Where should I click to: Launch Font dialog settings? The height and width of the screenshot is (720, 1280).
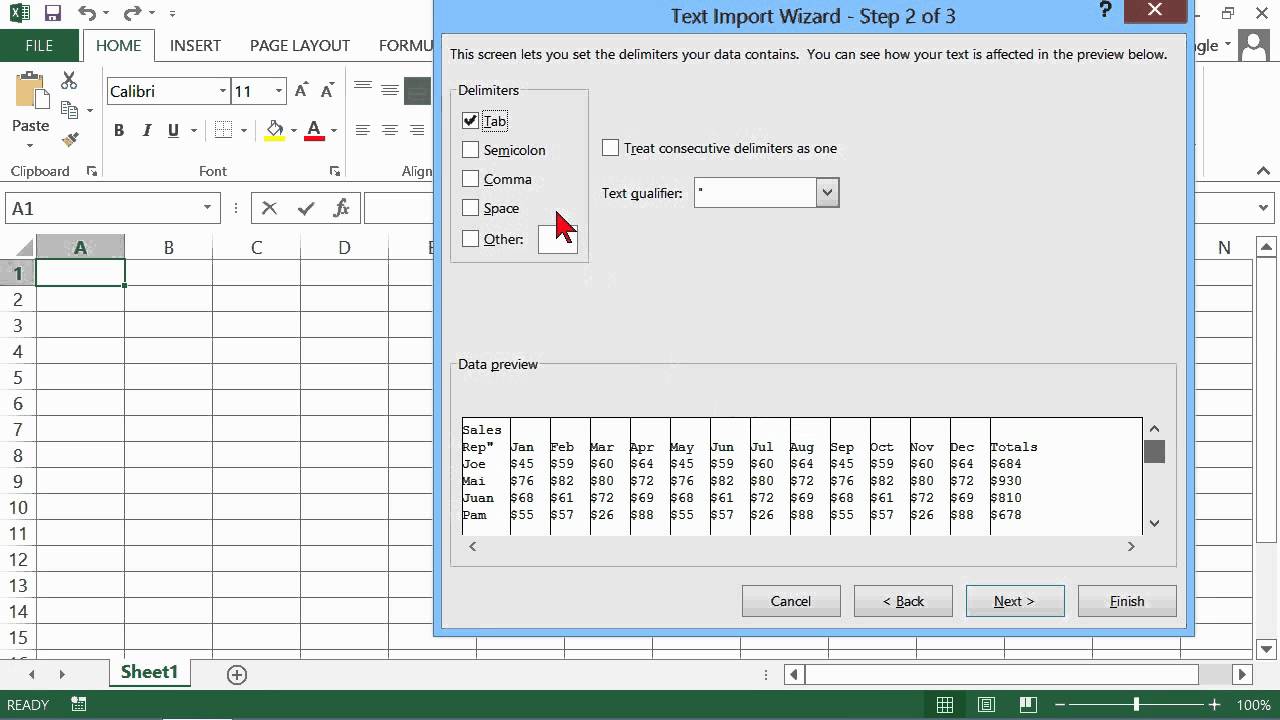coord(334,171)
